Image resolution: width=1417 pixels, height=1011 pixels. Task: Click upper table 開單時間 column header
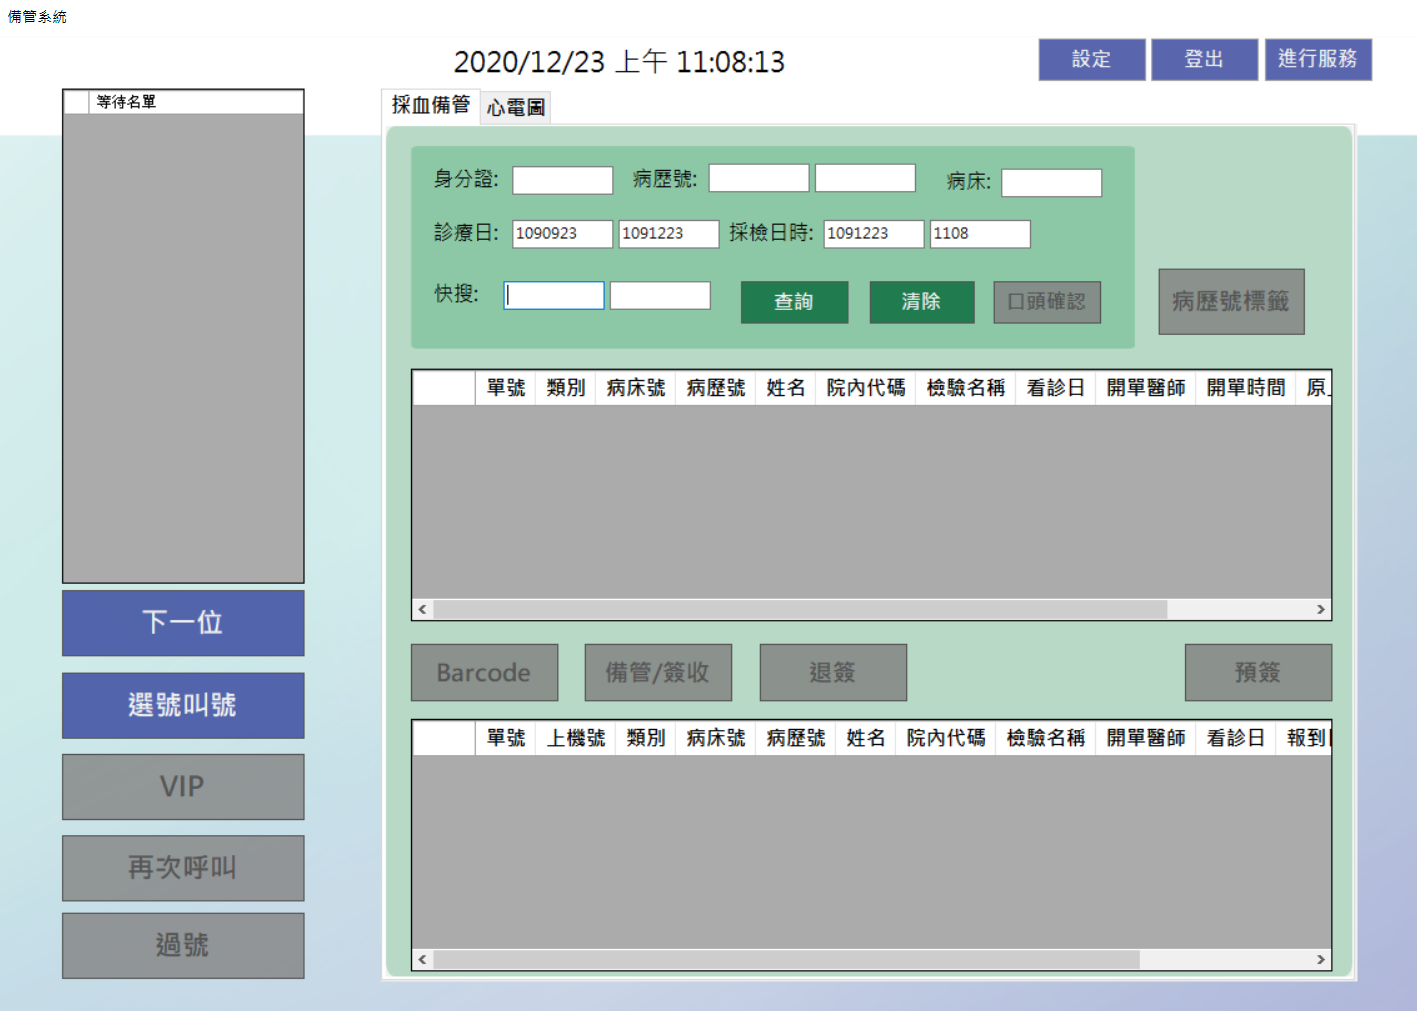click(x=1245, y=388)
